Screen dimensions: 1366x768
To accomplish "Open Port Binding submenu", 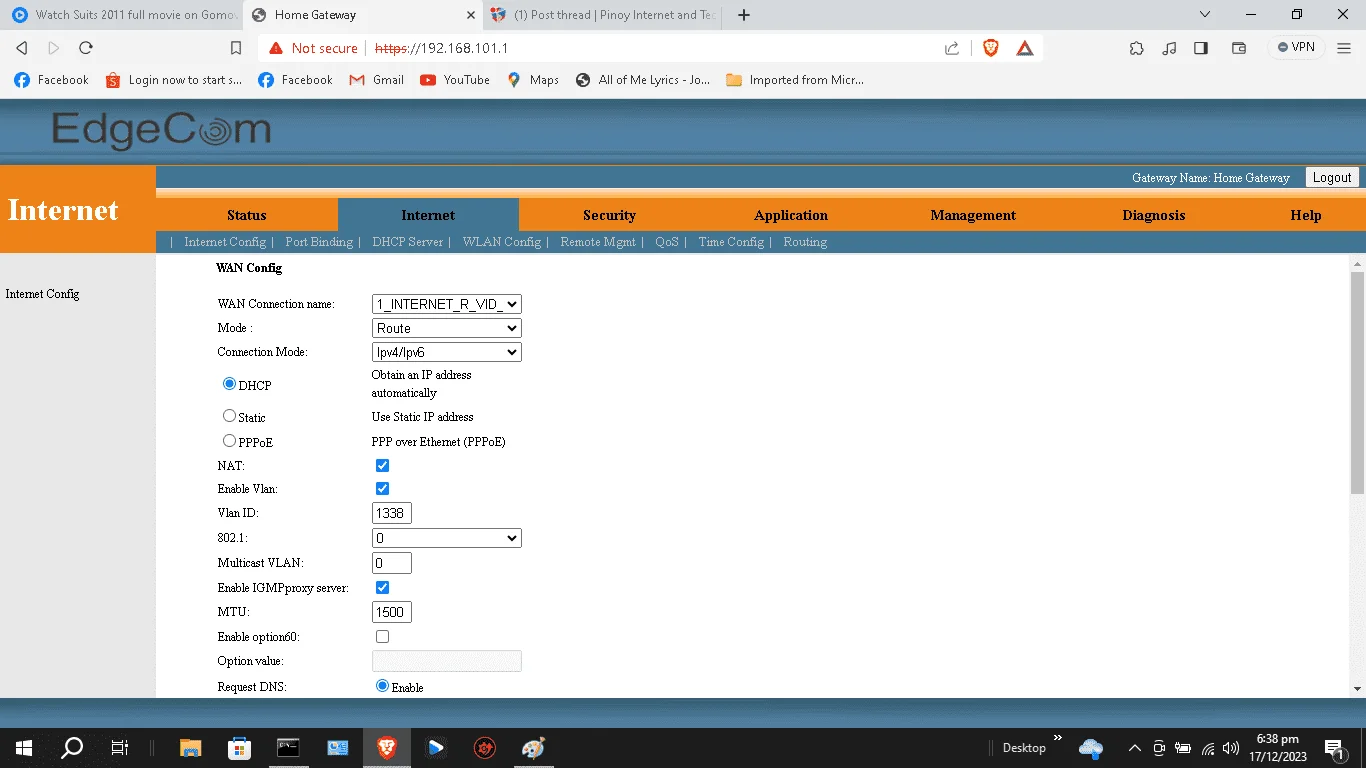I will [x=319, y=242].
